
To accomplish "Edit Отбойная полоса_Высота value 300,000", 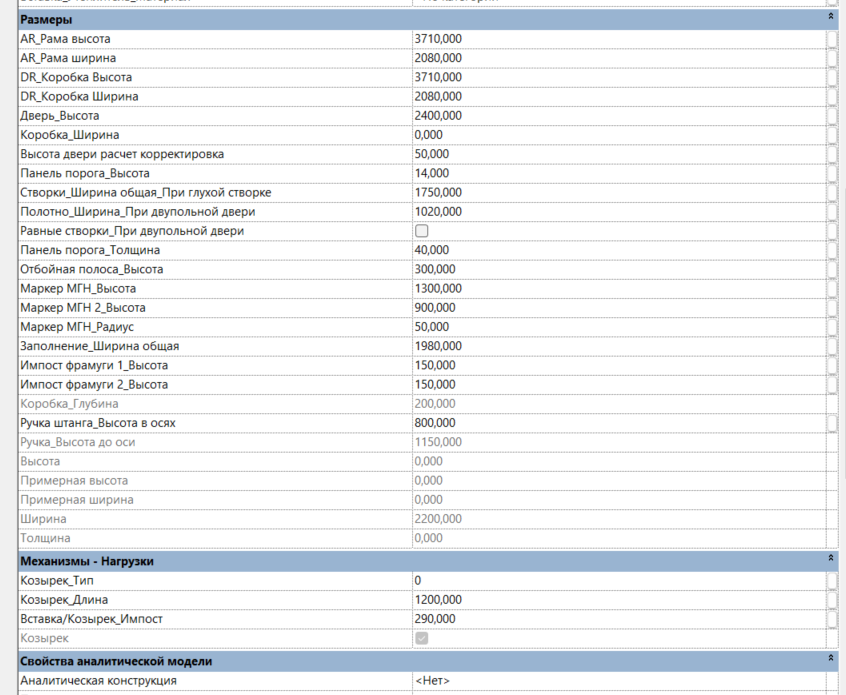I will click(619, 269).
